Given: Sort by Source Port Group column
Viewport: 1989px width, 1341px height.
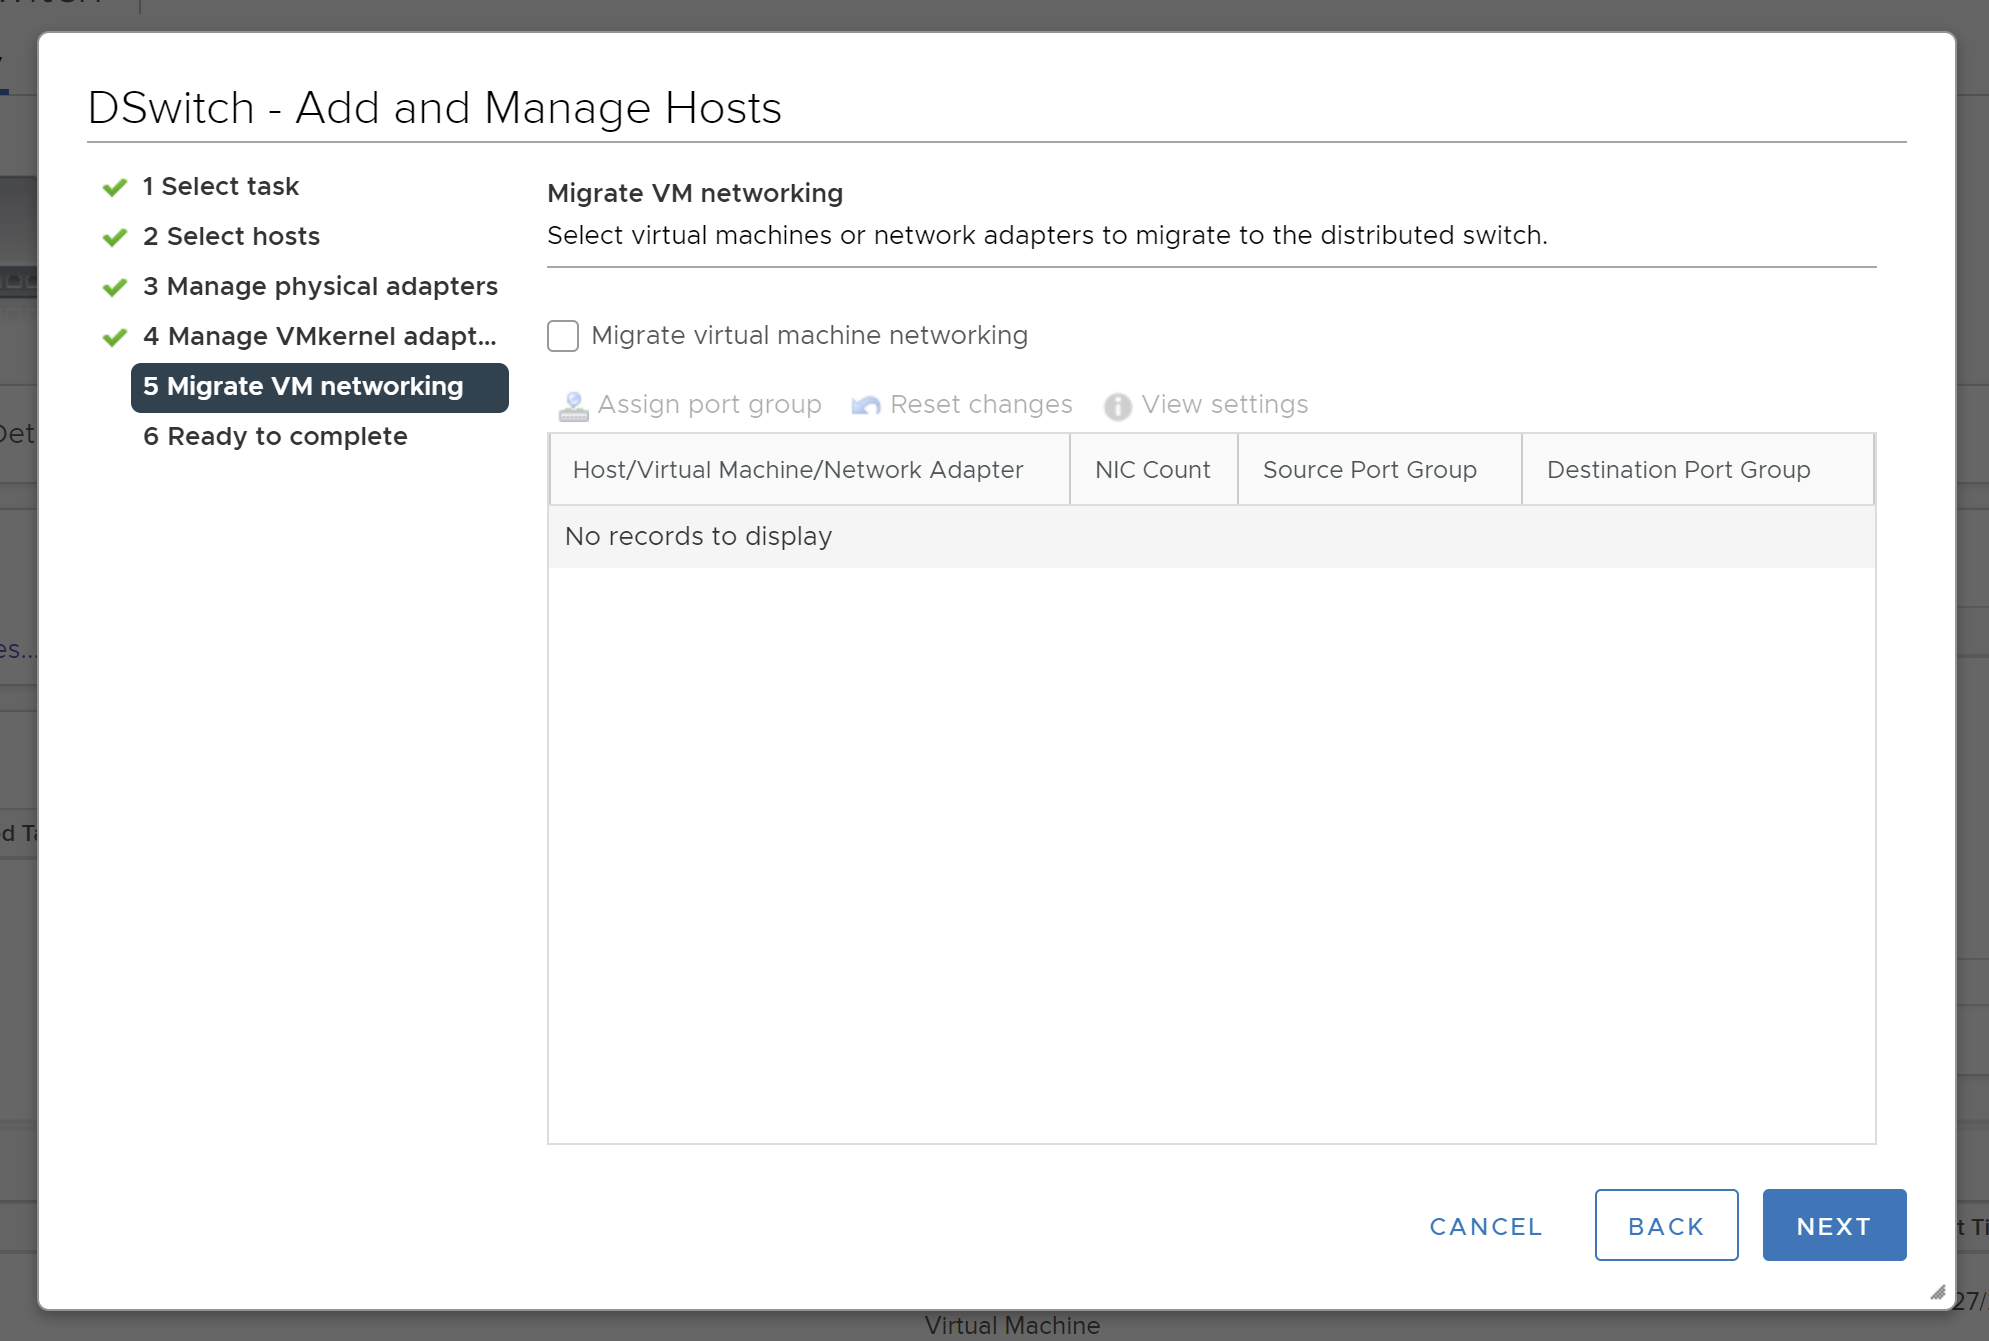Looking at the screenshot, I should [x=1369, y=470].
